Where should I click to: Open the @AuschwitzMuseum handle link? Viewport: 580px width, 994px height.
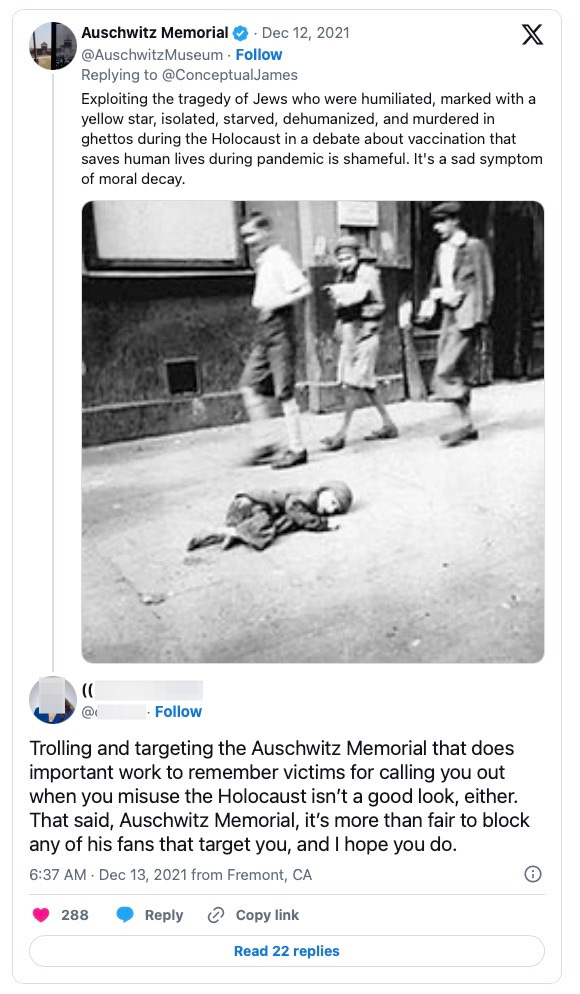(152, 55)
